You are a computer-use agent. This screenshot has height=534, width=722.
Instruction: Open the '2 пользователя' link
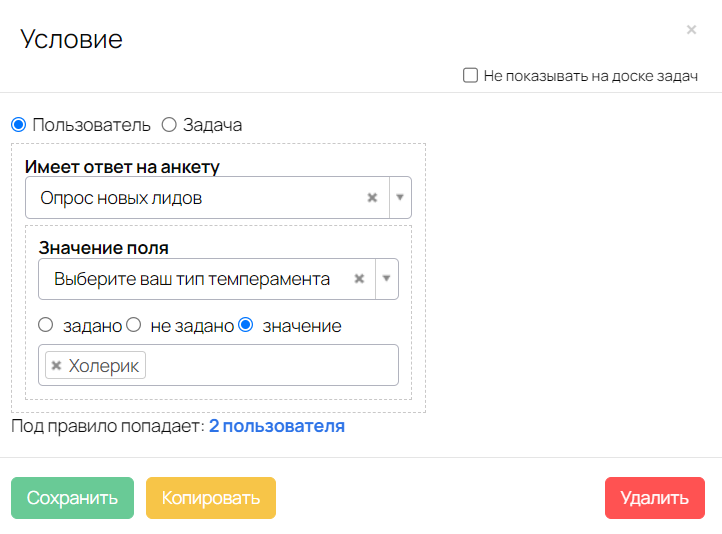pos(277,426)
